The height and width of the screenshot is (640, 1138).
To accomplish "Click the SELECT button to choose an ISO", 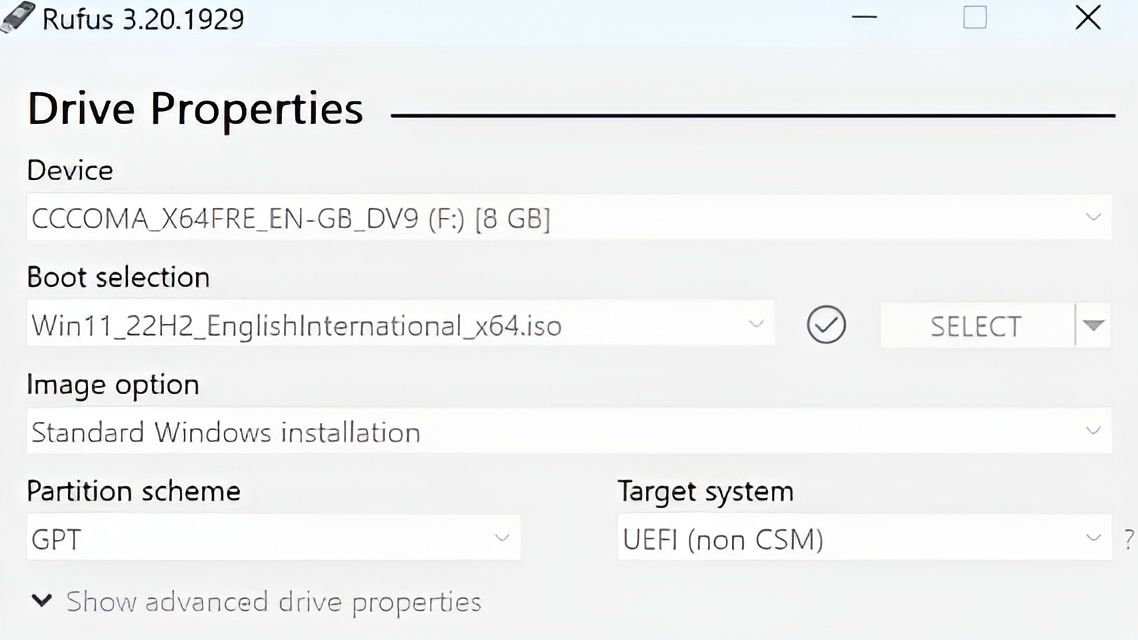I will 973,325.
